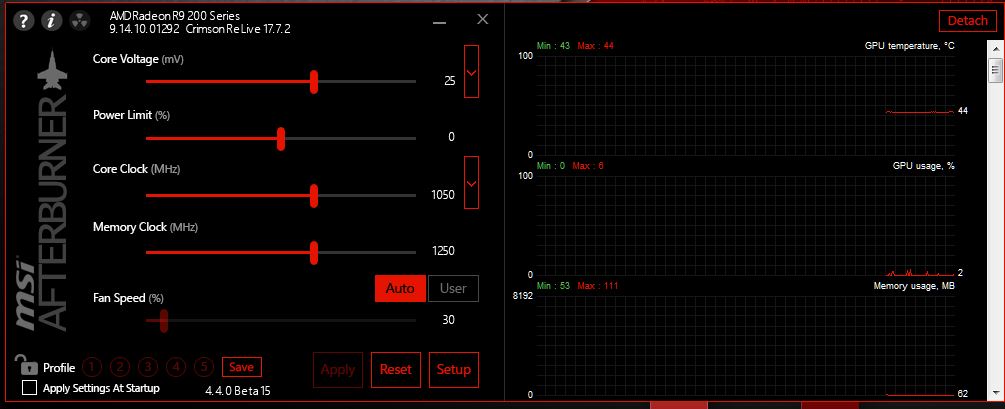Image resolution: width=1005 pixels, height=409 pixels.
Task: Expand the Core Clock dropdown arrow
Action: click(x=472, y=183)
